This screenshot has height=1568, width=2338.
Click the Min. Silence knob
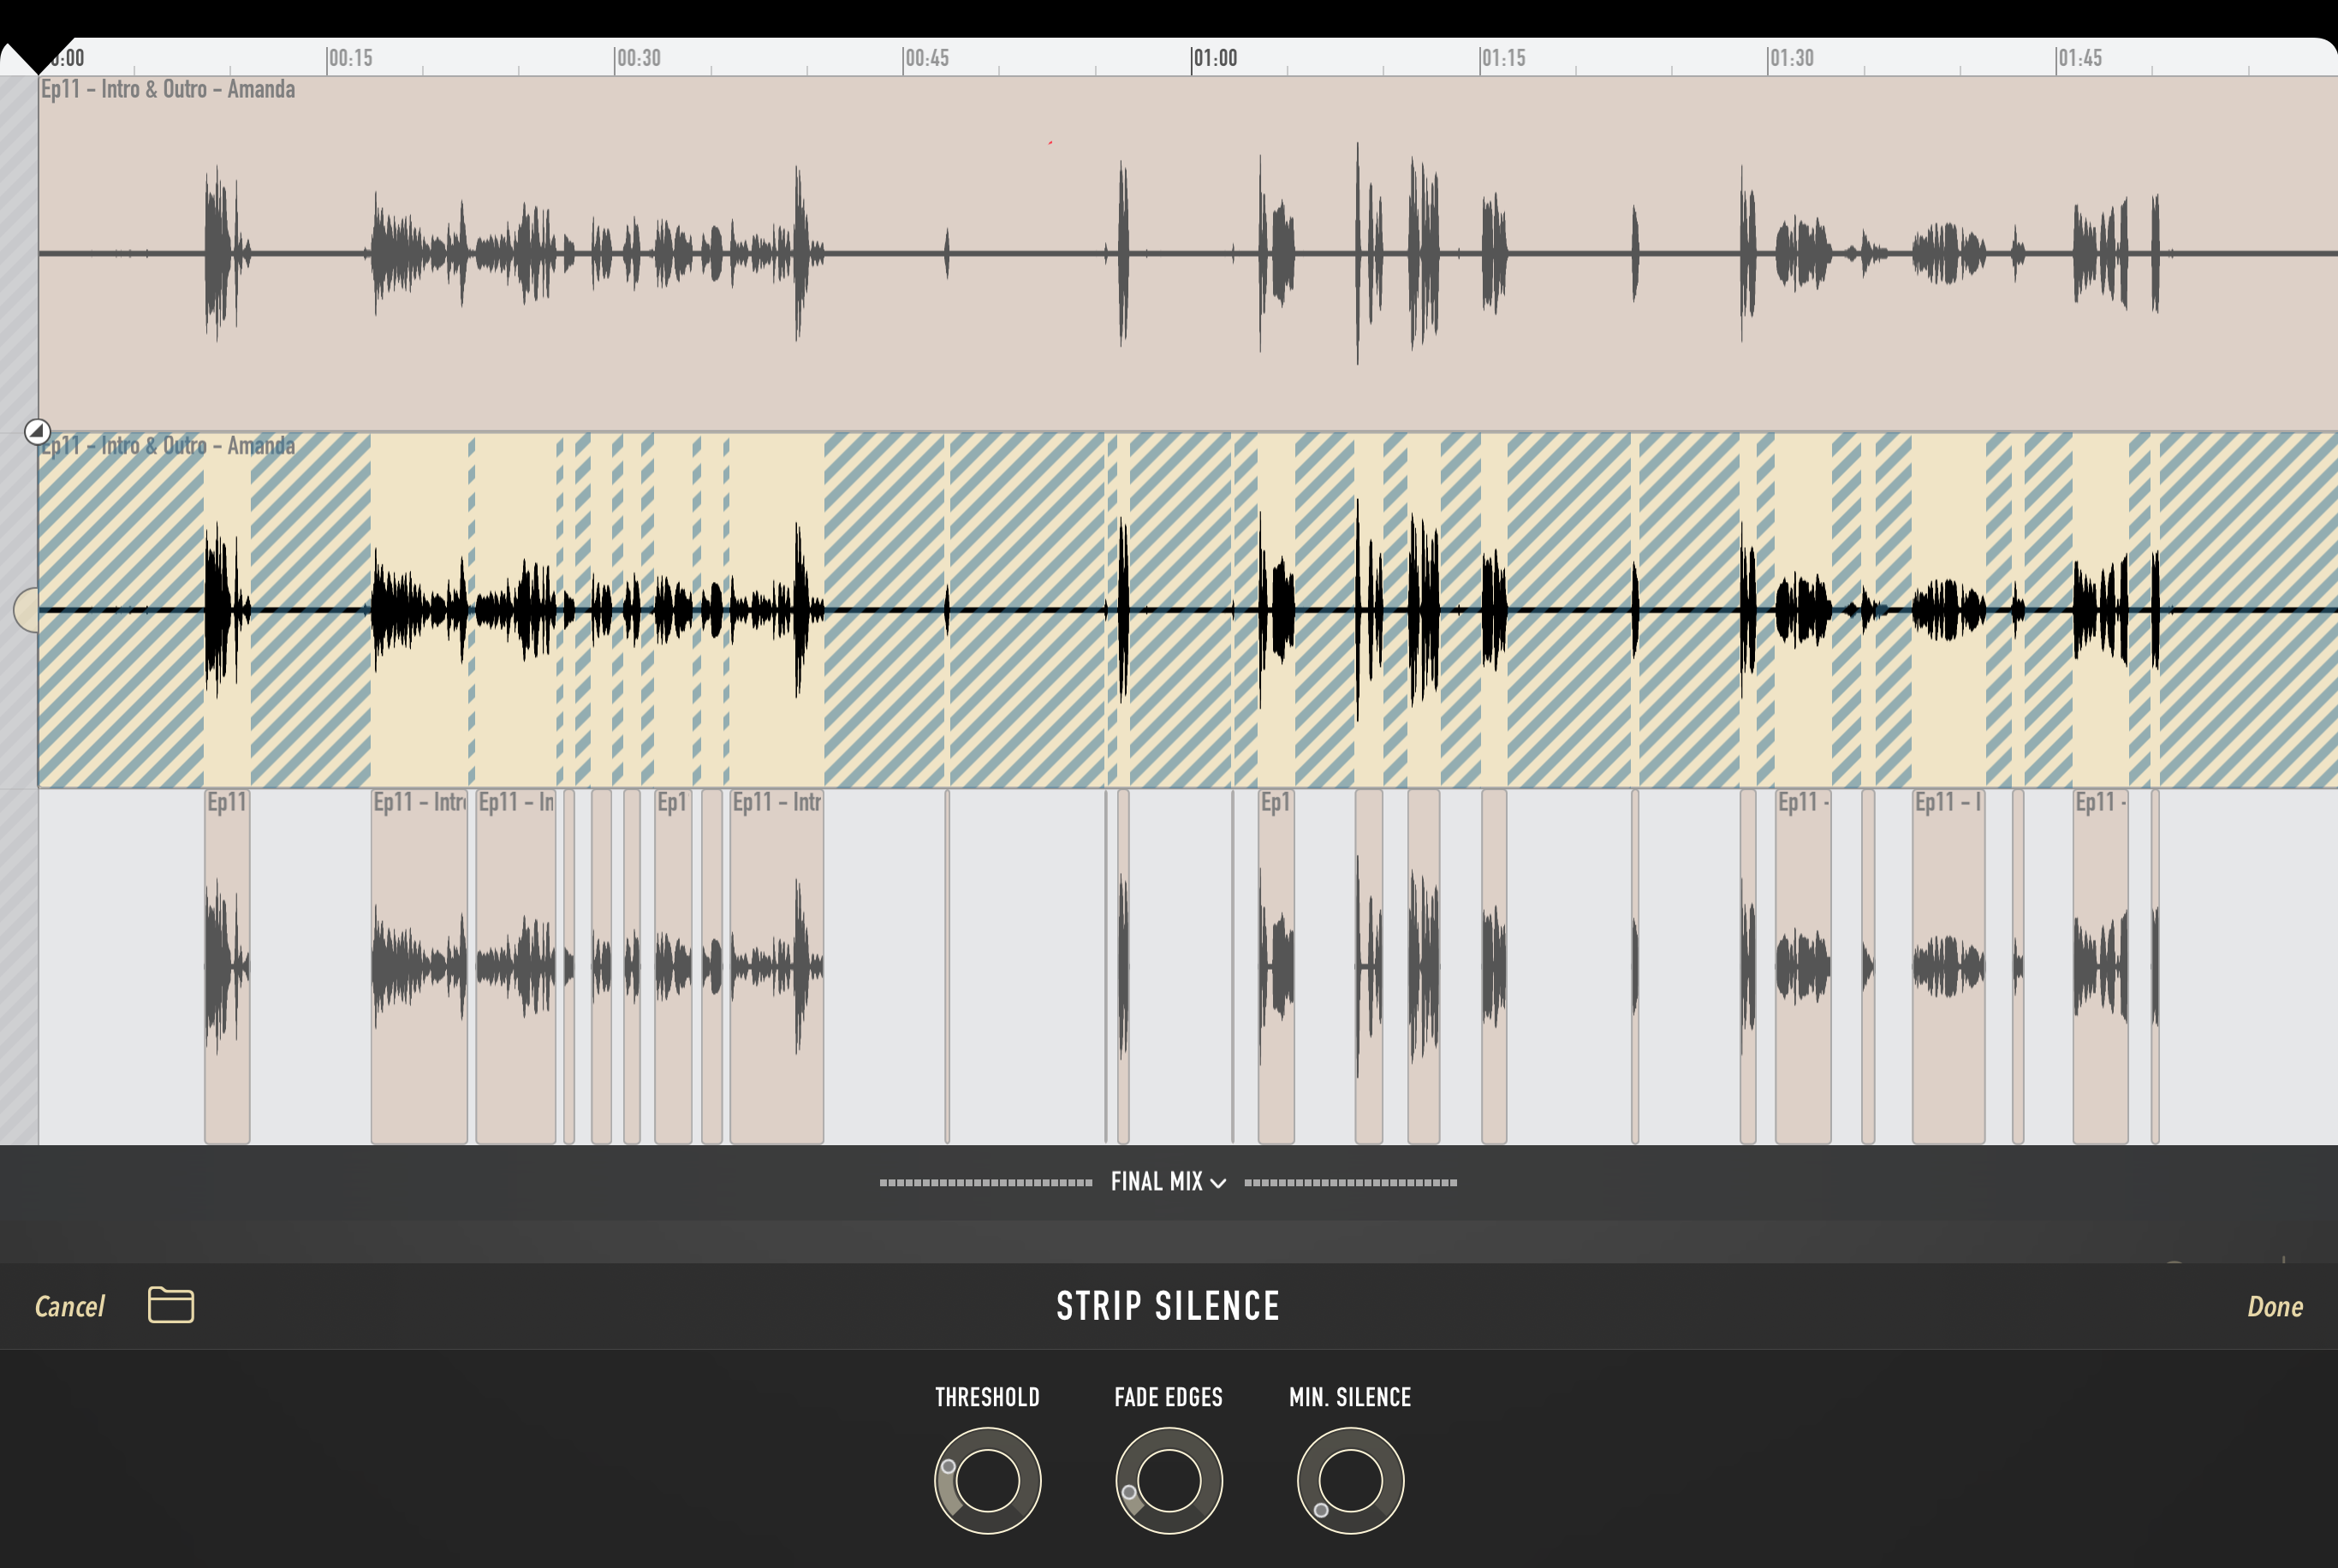(1350, 1480)
